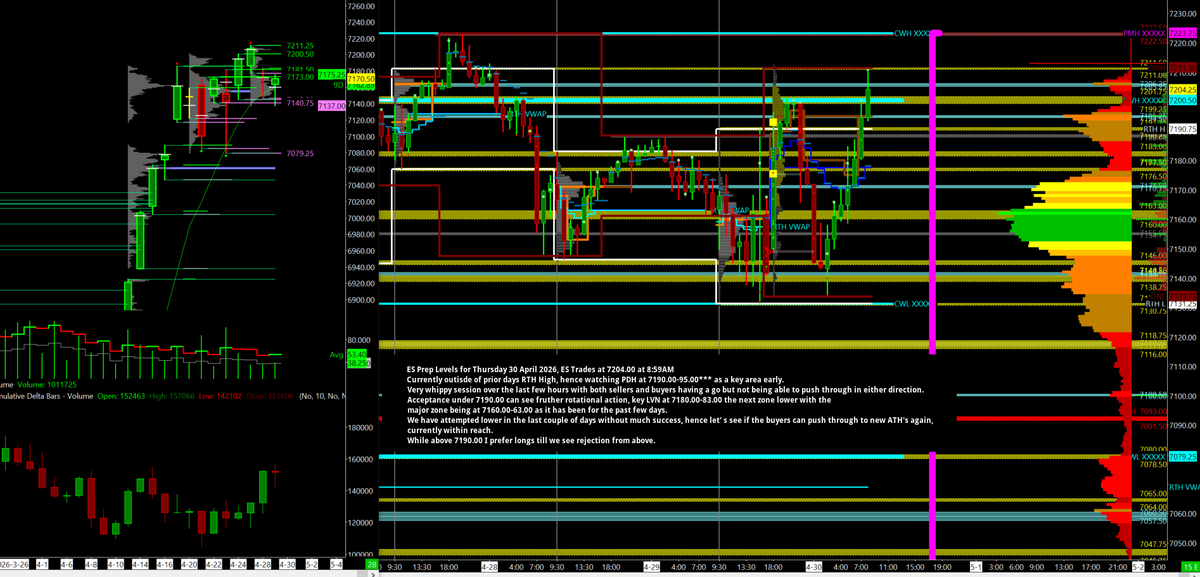Viewport: 1200px width, 577px height.
Task: Click the pink highlighted 7137.00 price tag
Action: [x=333, y=105]
